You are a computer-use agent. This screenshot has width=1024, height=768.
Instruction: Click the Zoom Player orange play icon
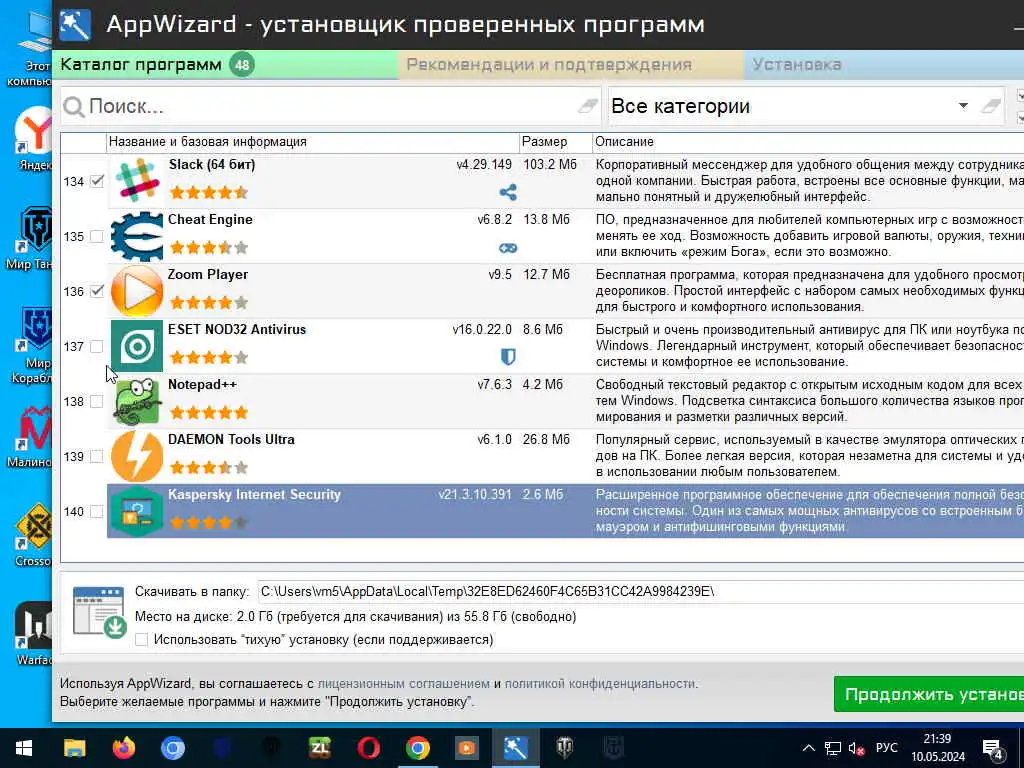[x=137, y=291]
